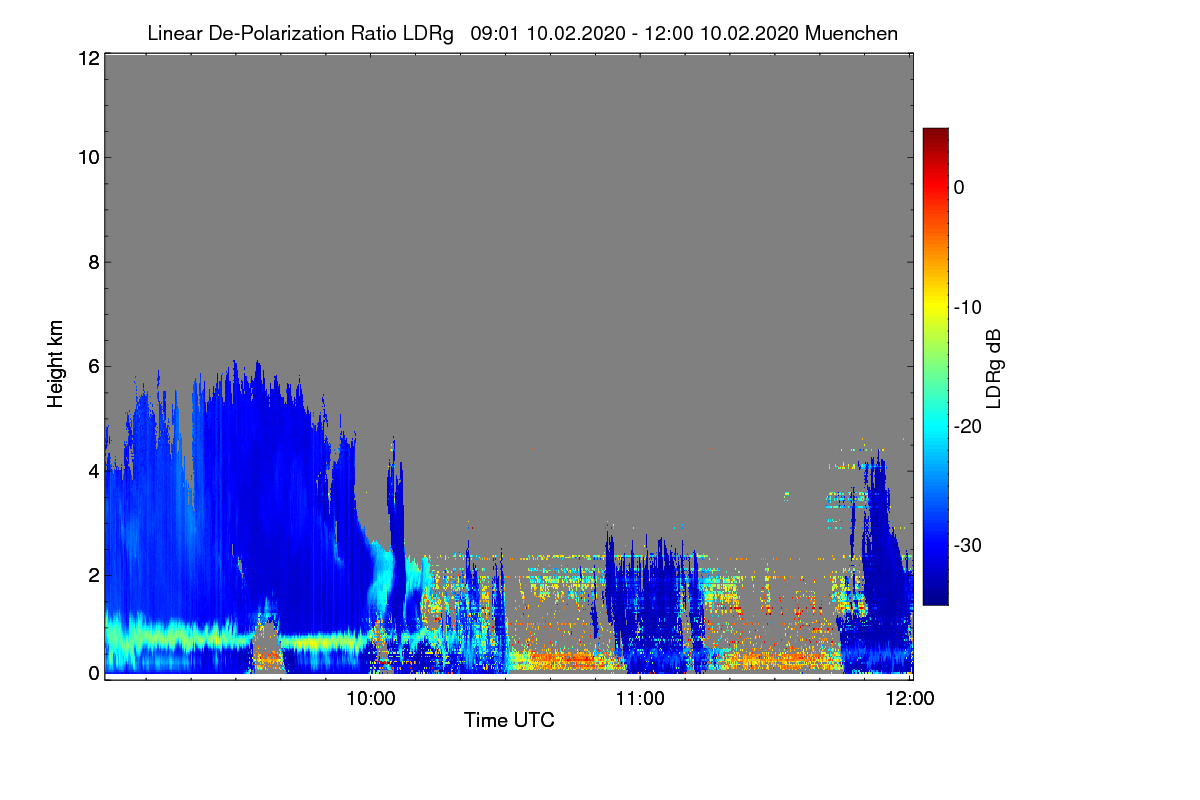Click the height axis label 12
This screenshot has height=800, width=1200.
pos(87,59)
